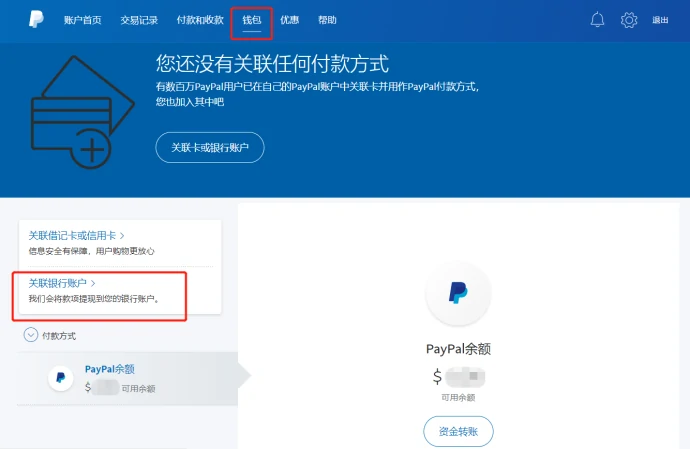Select PayPal余额 in payment methods list
The height and width of the screenshot is (449, 690).
coord(128,379)
